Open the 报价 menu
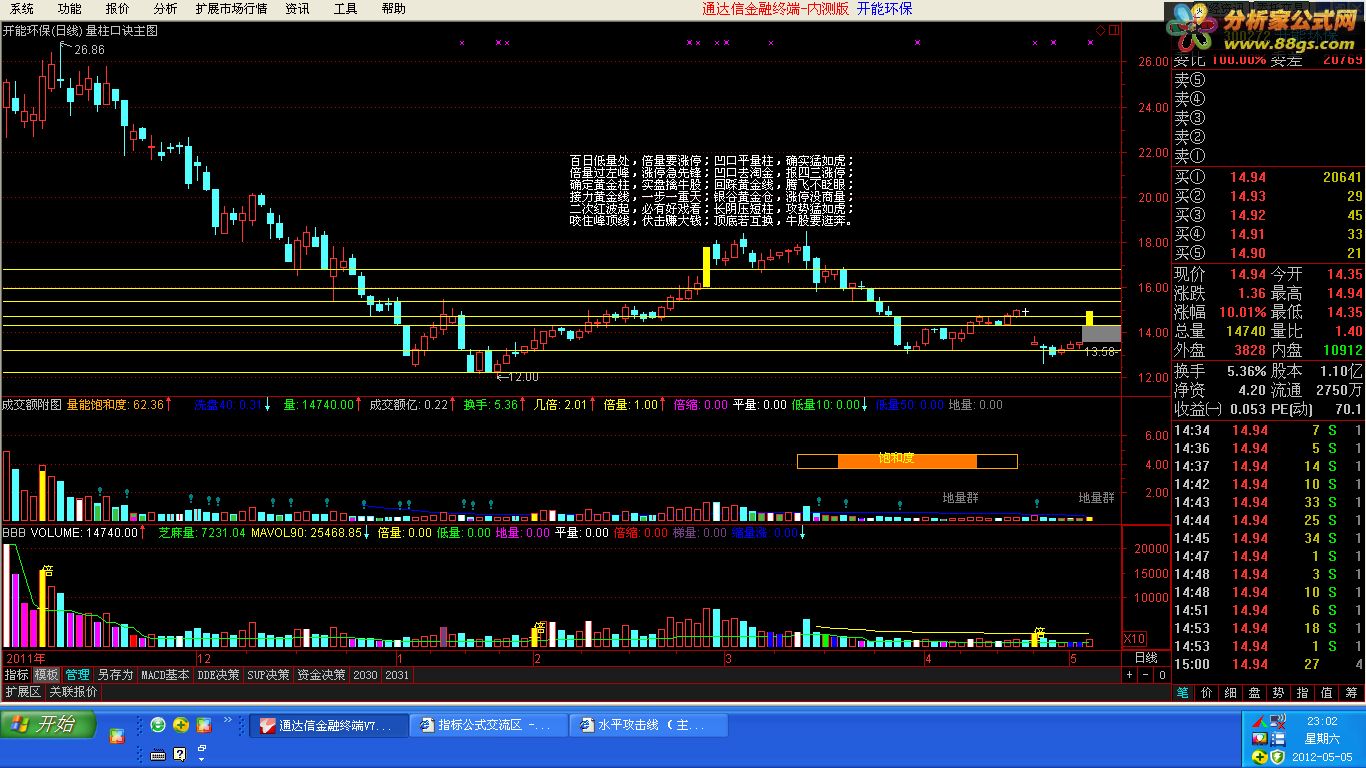1366x768 pixels. pos(117,9)
